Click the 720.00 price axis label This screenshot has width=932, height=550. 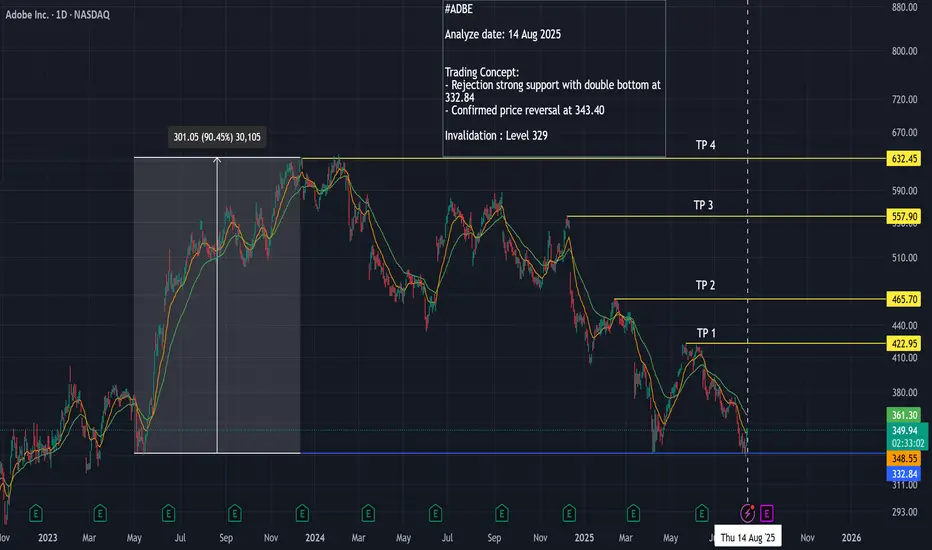pyautogui.click(x=904, y=99)
